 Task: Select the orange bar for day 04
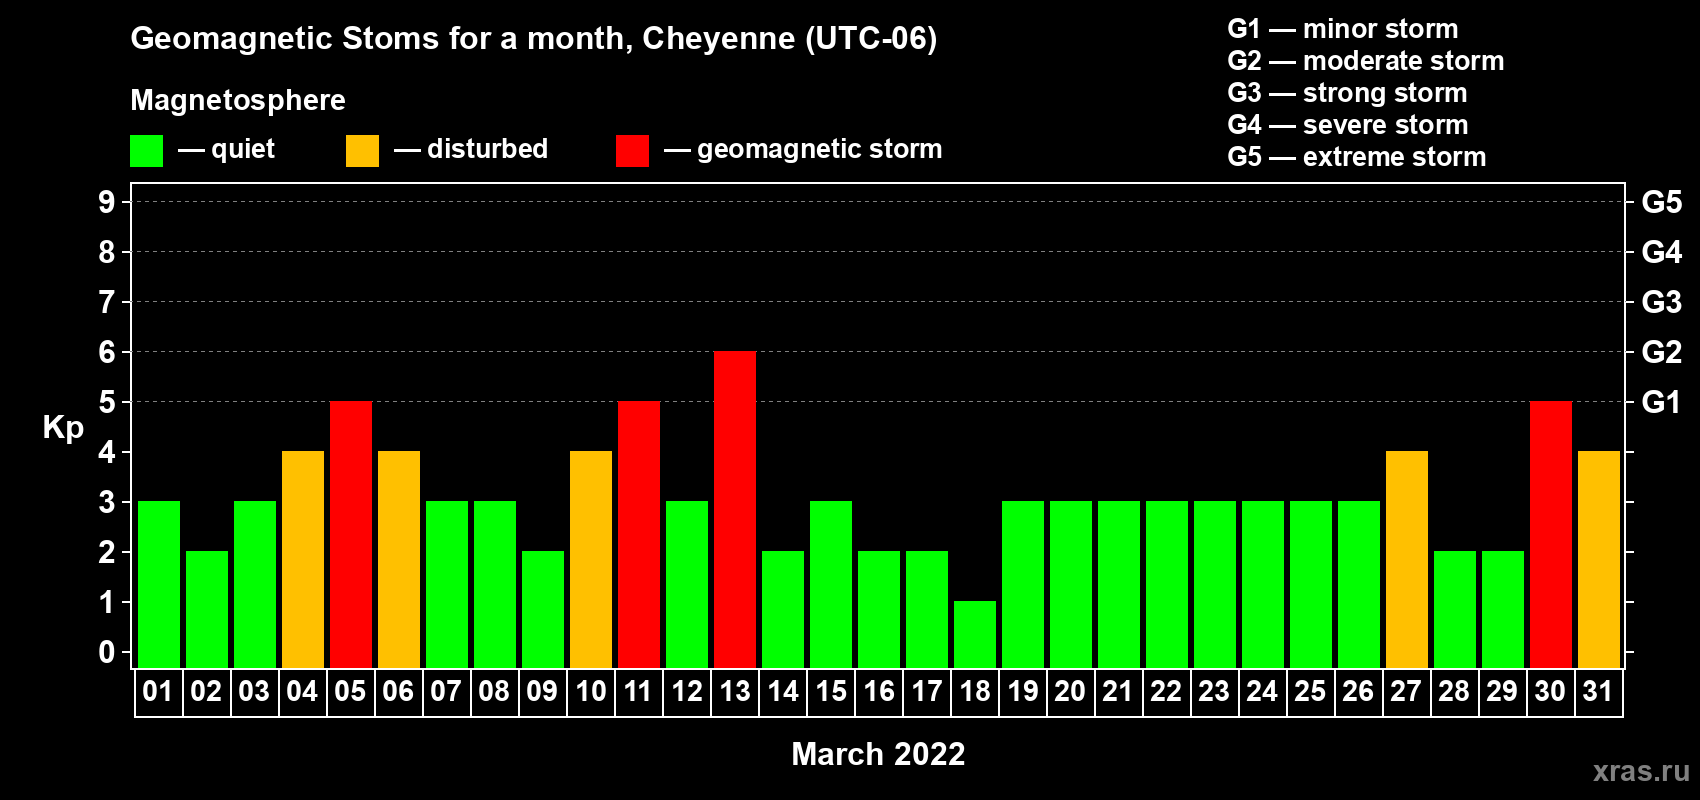[303, 560]
